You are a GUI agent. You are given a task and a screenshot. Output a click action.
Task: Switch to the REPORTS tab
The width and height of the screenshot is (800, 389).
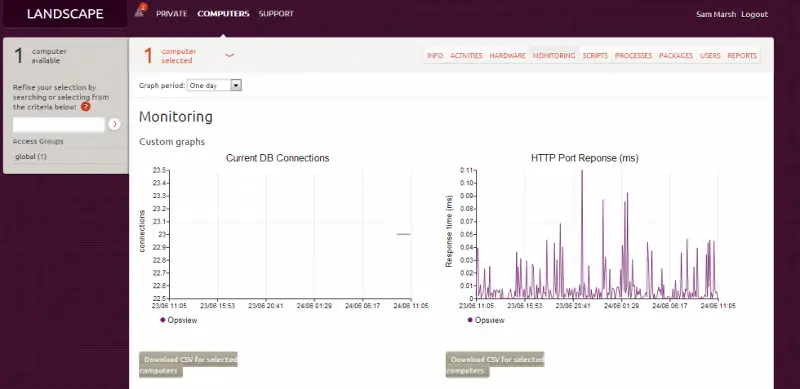[742, 56]
